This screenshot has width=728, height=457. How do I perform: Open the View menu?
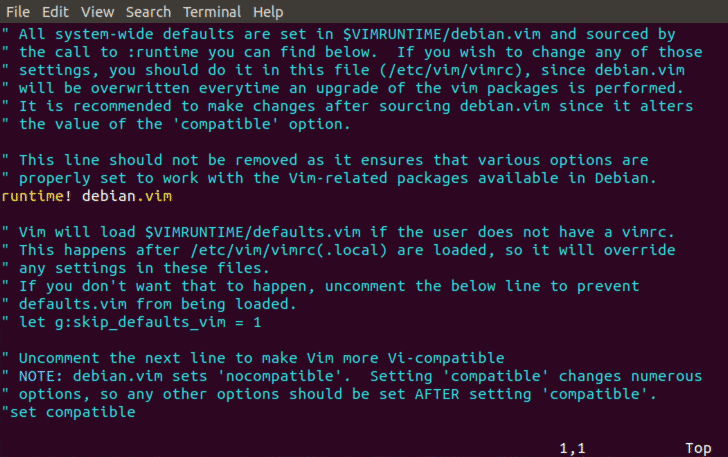tap(97, 12)
